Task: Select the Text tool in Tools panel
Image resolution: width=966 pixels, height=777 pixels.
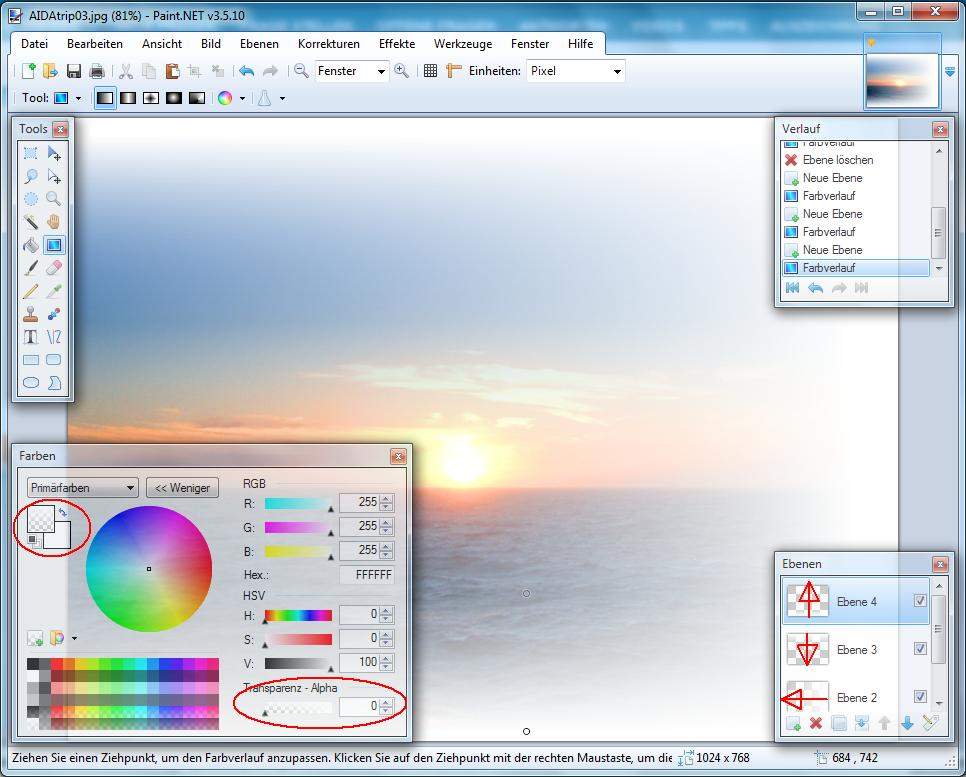Action: point(31,337)
